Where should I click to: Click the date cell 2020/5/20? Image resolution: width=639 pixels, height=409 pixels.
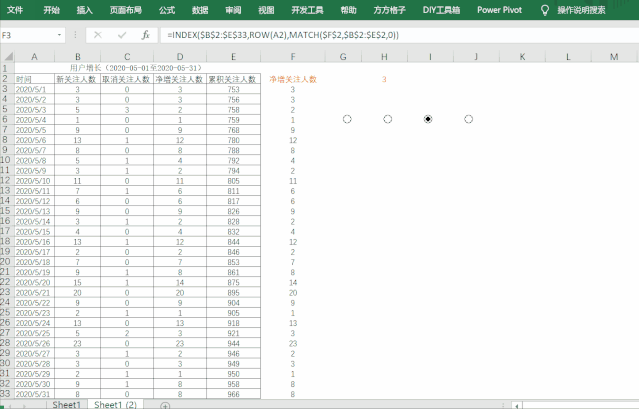(x=34, y=282)
